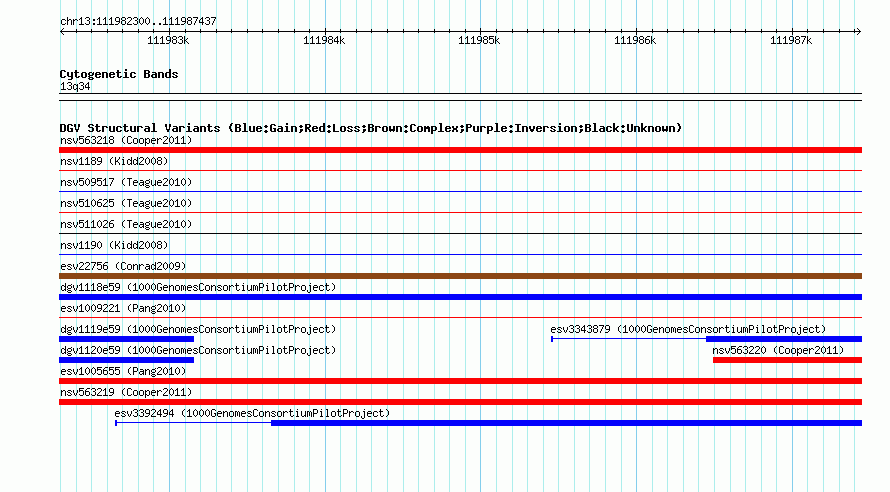Select the short blue dgv1119e59 bar
This screenshot has height=492, width=890.
pyautogui.click(x=127, y=339)
